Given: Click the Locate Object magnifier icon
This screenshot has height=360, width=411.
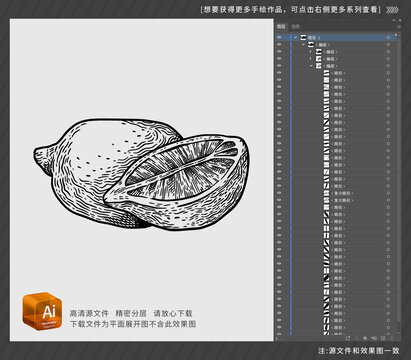Looking at the screenshot, I should (x=356, y=338).
